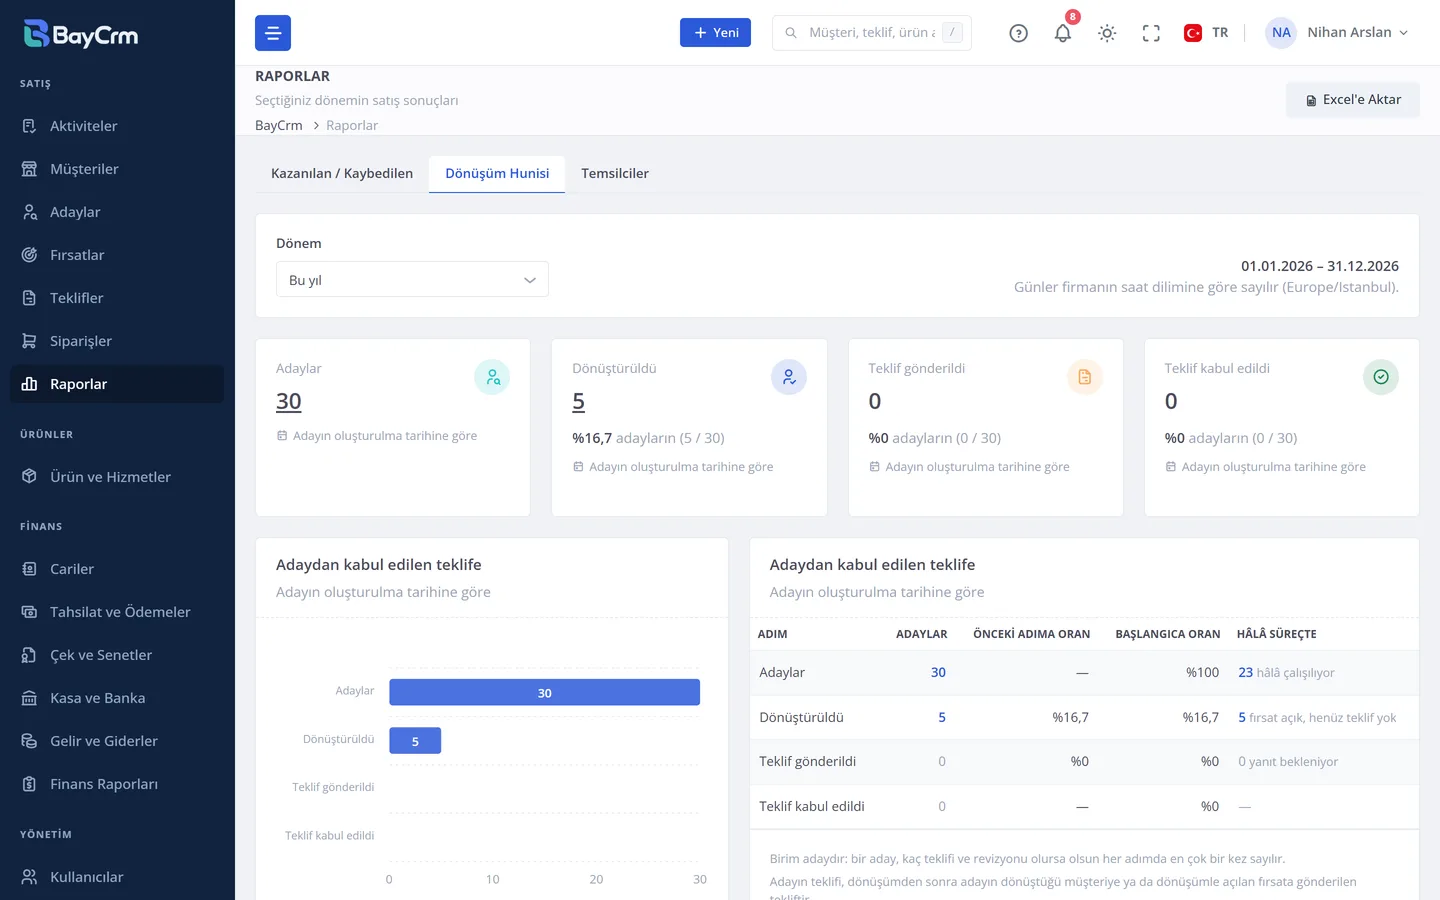Open Kasa ve Banka sidebar item
This screenshot has width=1440, height=900.
(117, 698)
